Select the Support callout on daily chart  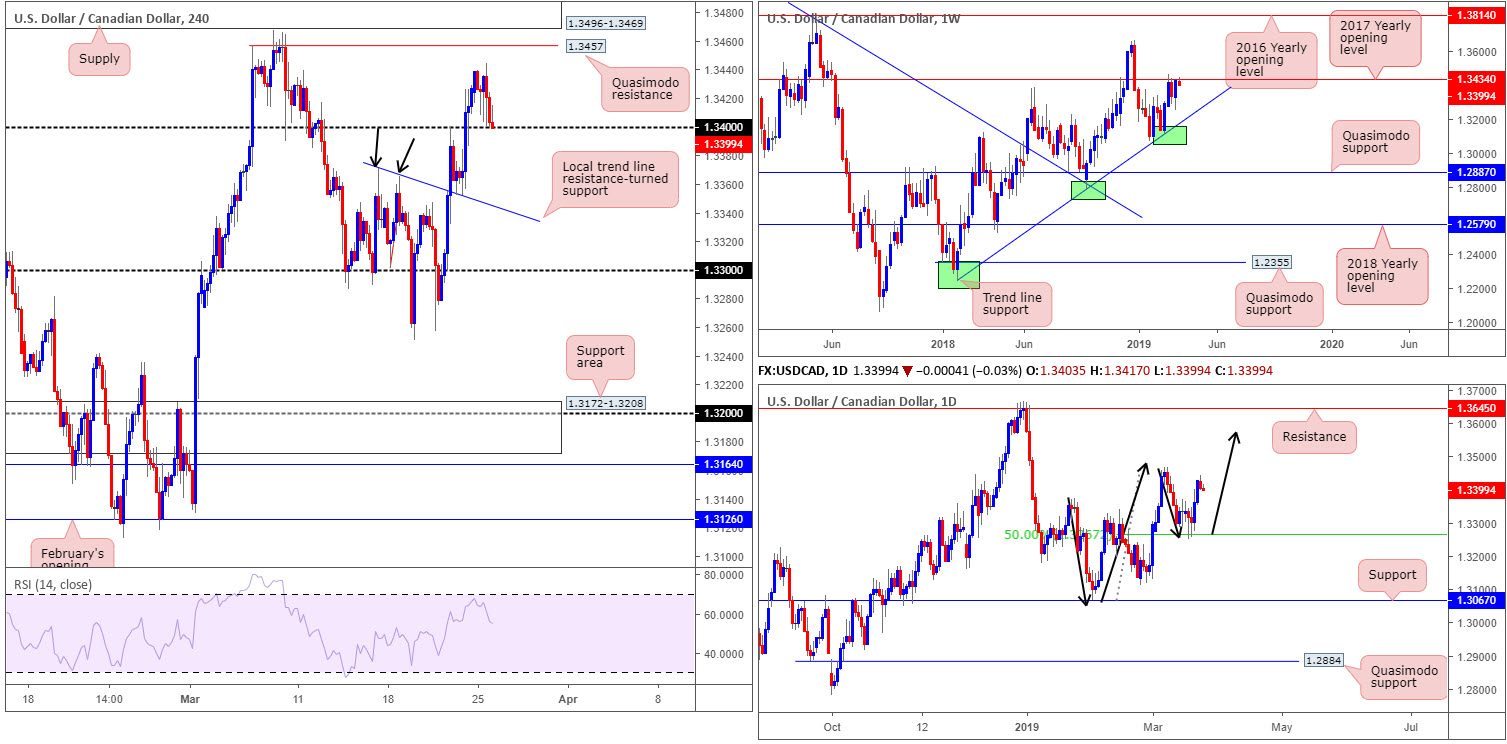(x=1393, y=574)
